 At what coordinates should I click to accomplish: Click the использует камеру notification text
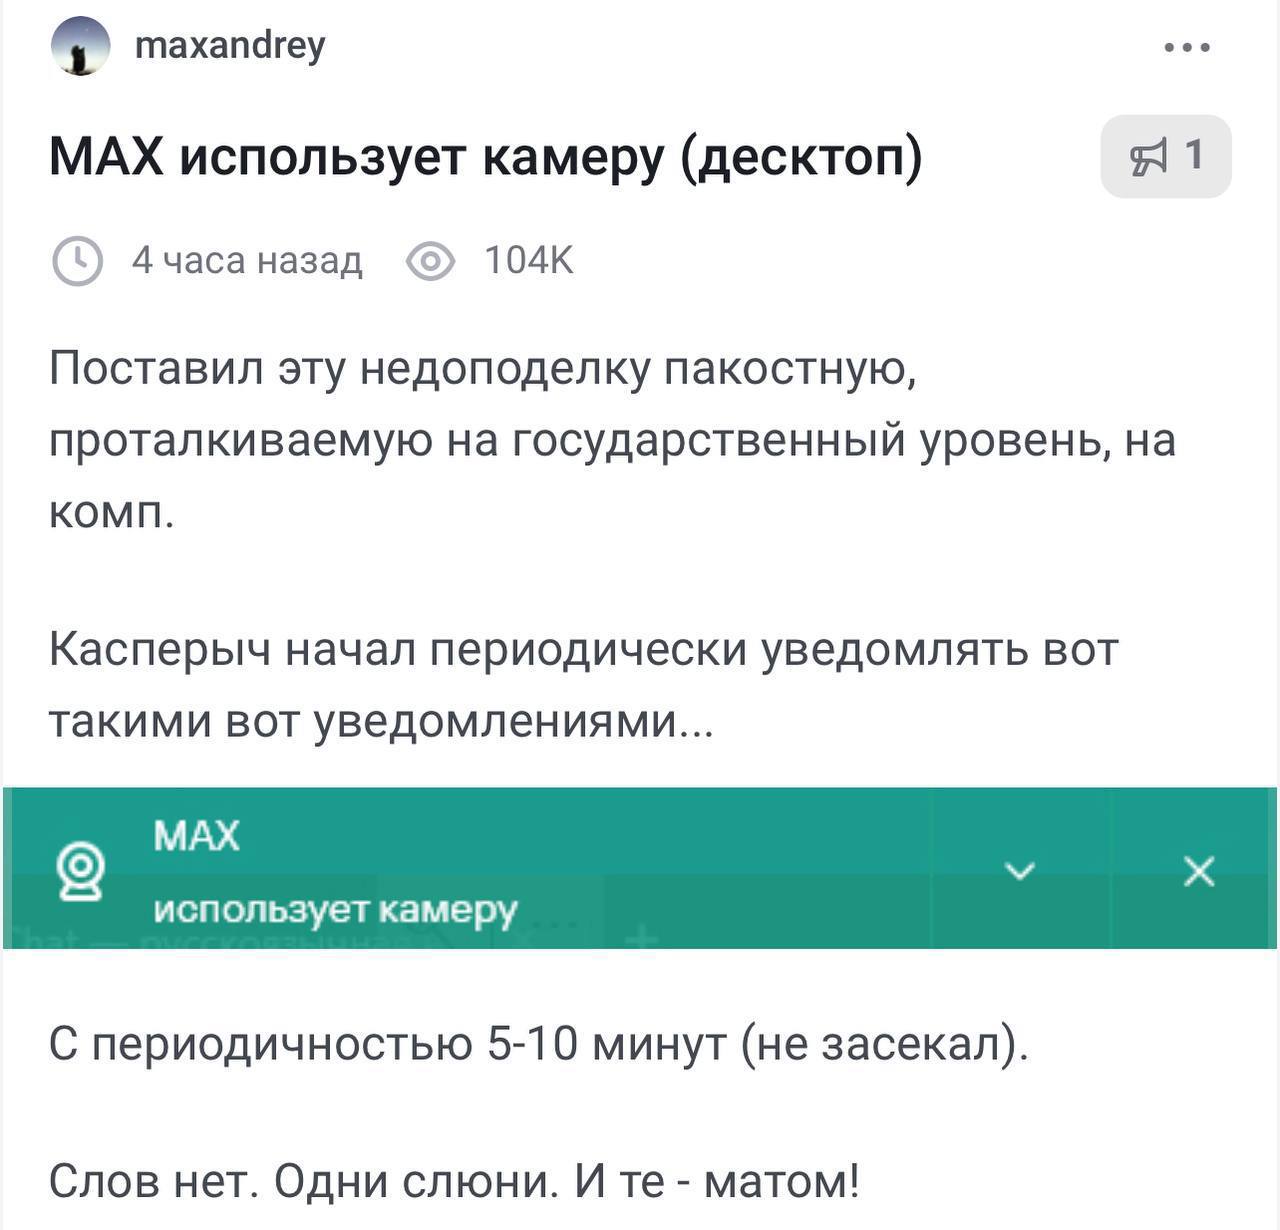(x=336, y=909)
